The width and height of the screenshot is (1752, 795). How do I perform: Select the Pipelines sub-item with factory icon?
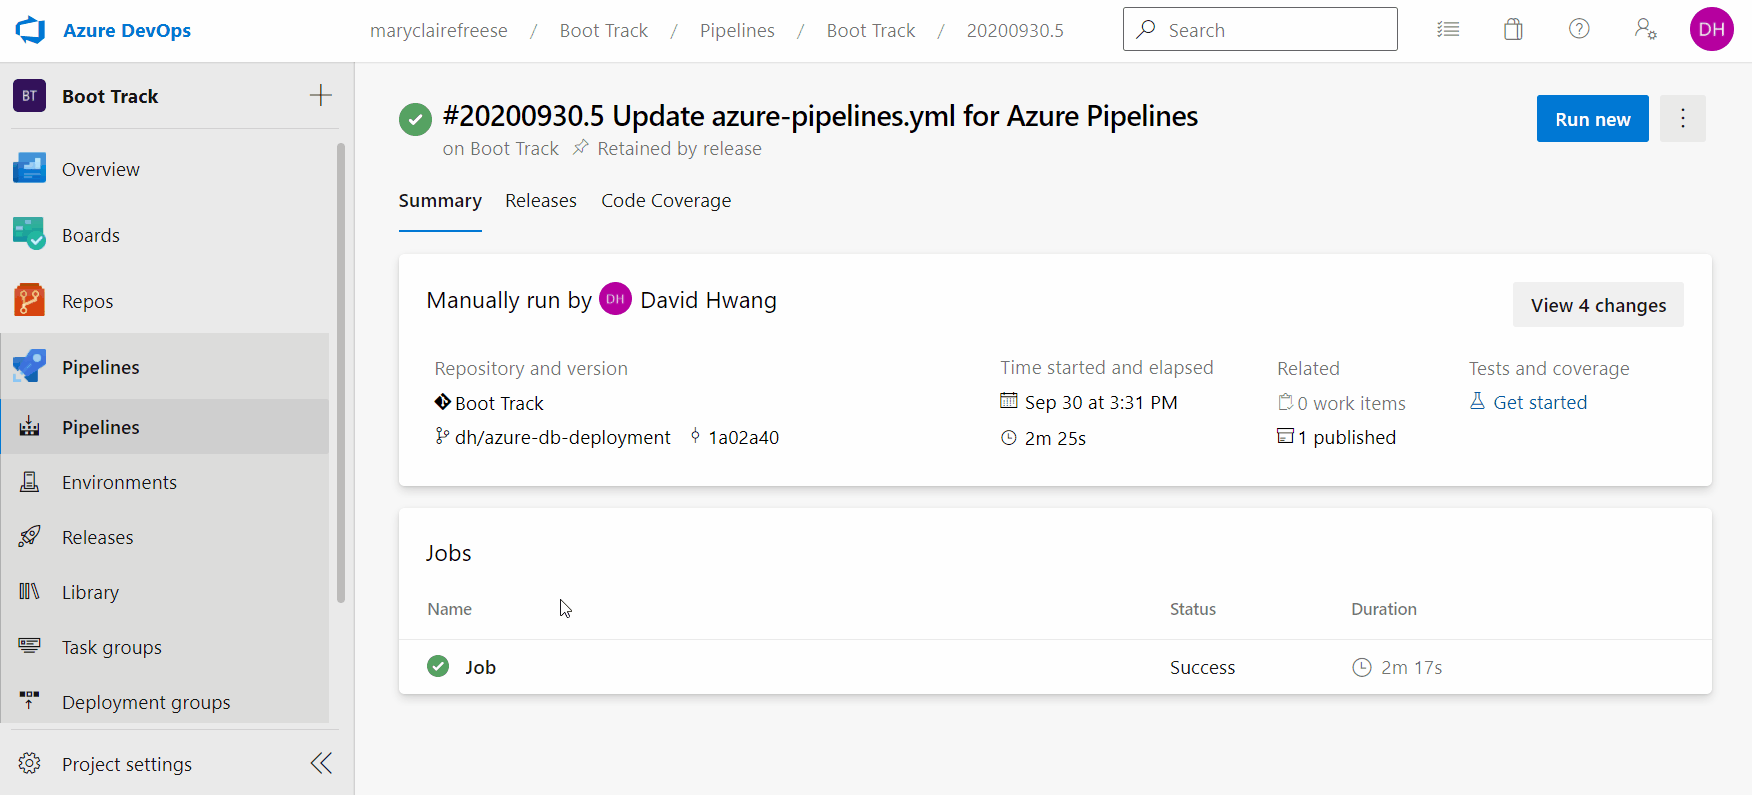coord(165,427)
